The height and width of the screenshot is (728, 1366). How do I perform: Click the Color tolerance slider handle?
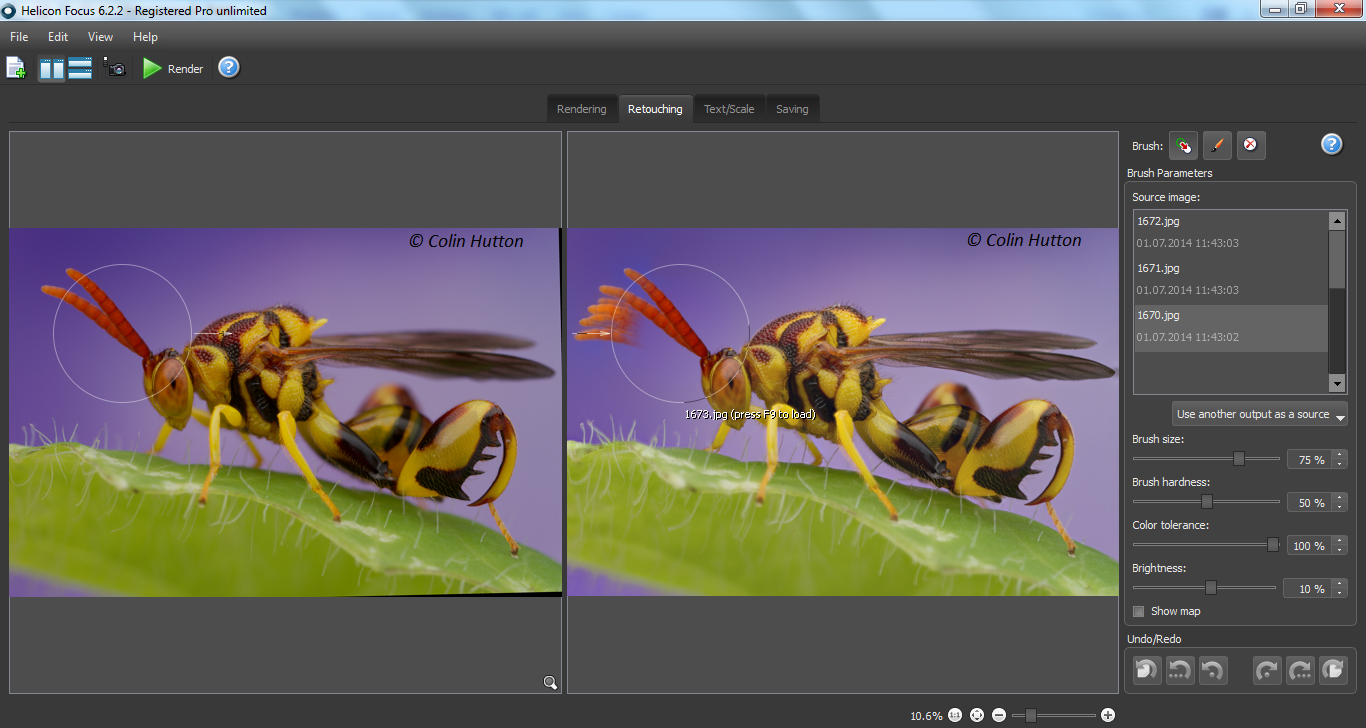pos(1273,544)
